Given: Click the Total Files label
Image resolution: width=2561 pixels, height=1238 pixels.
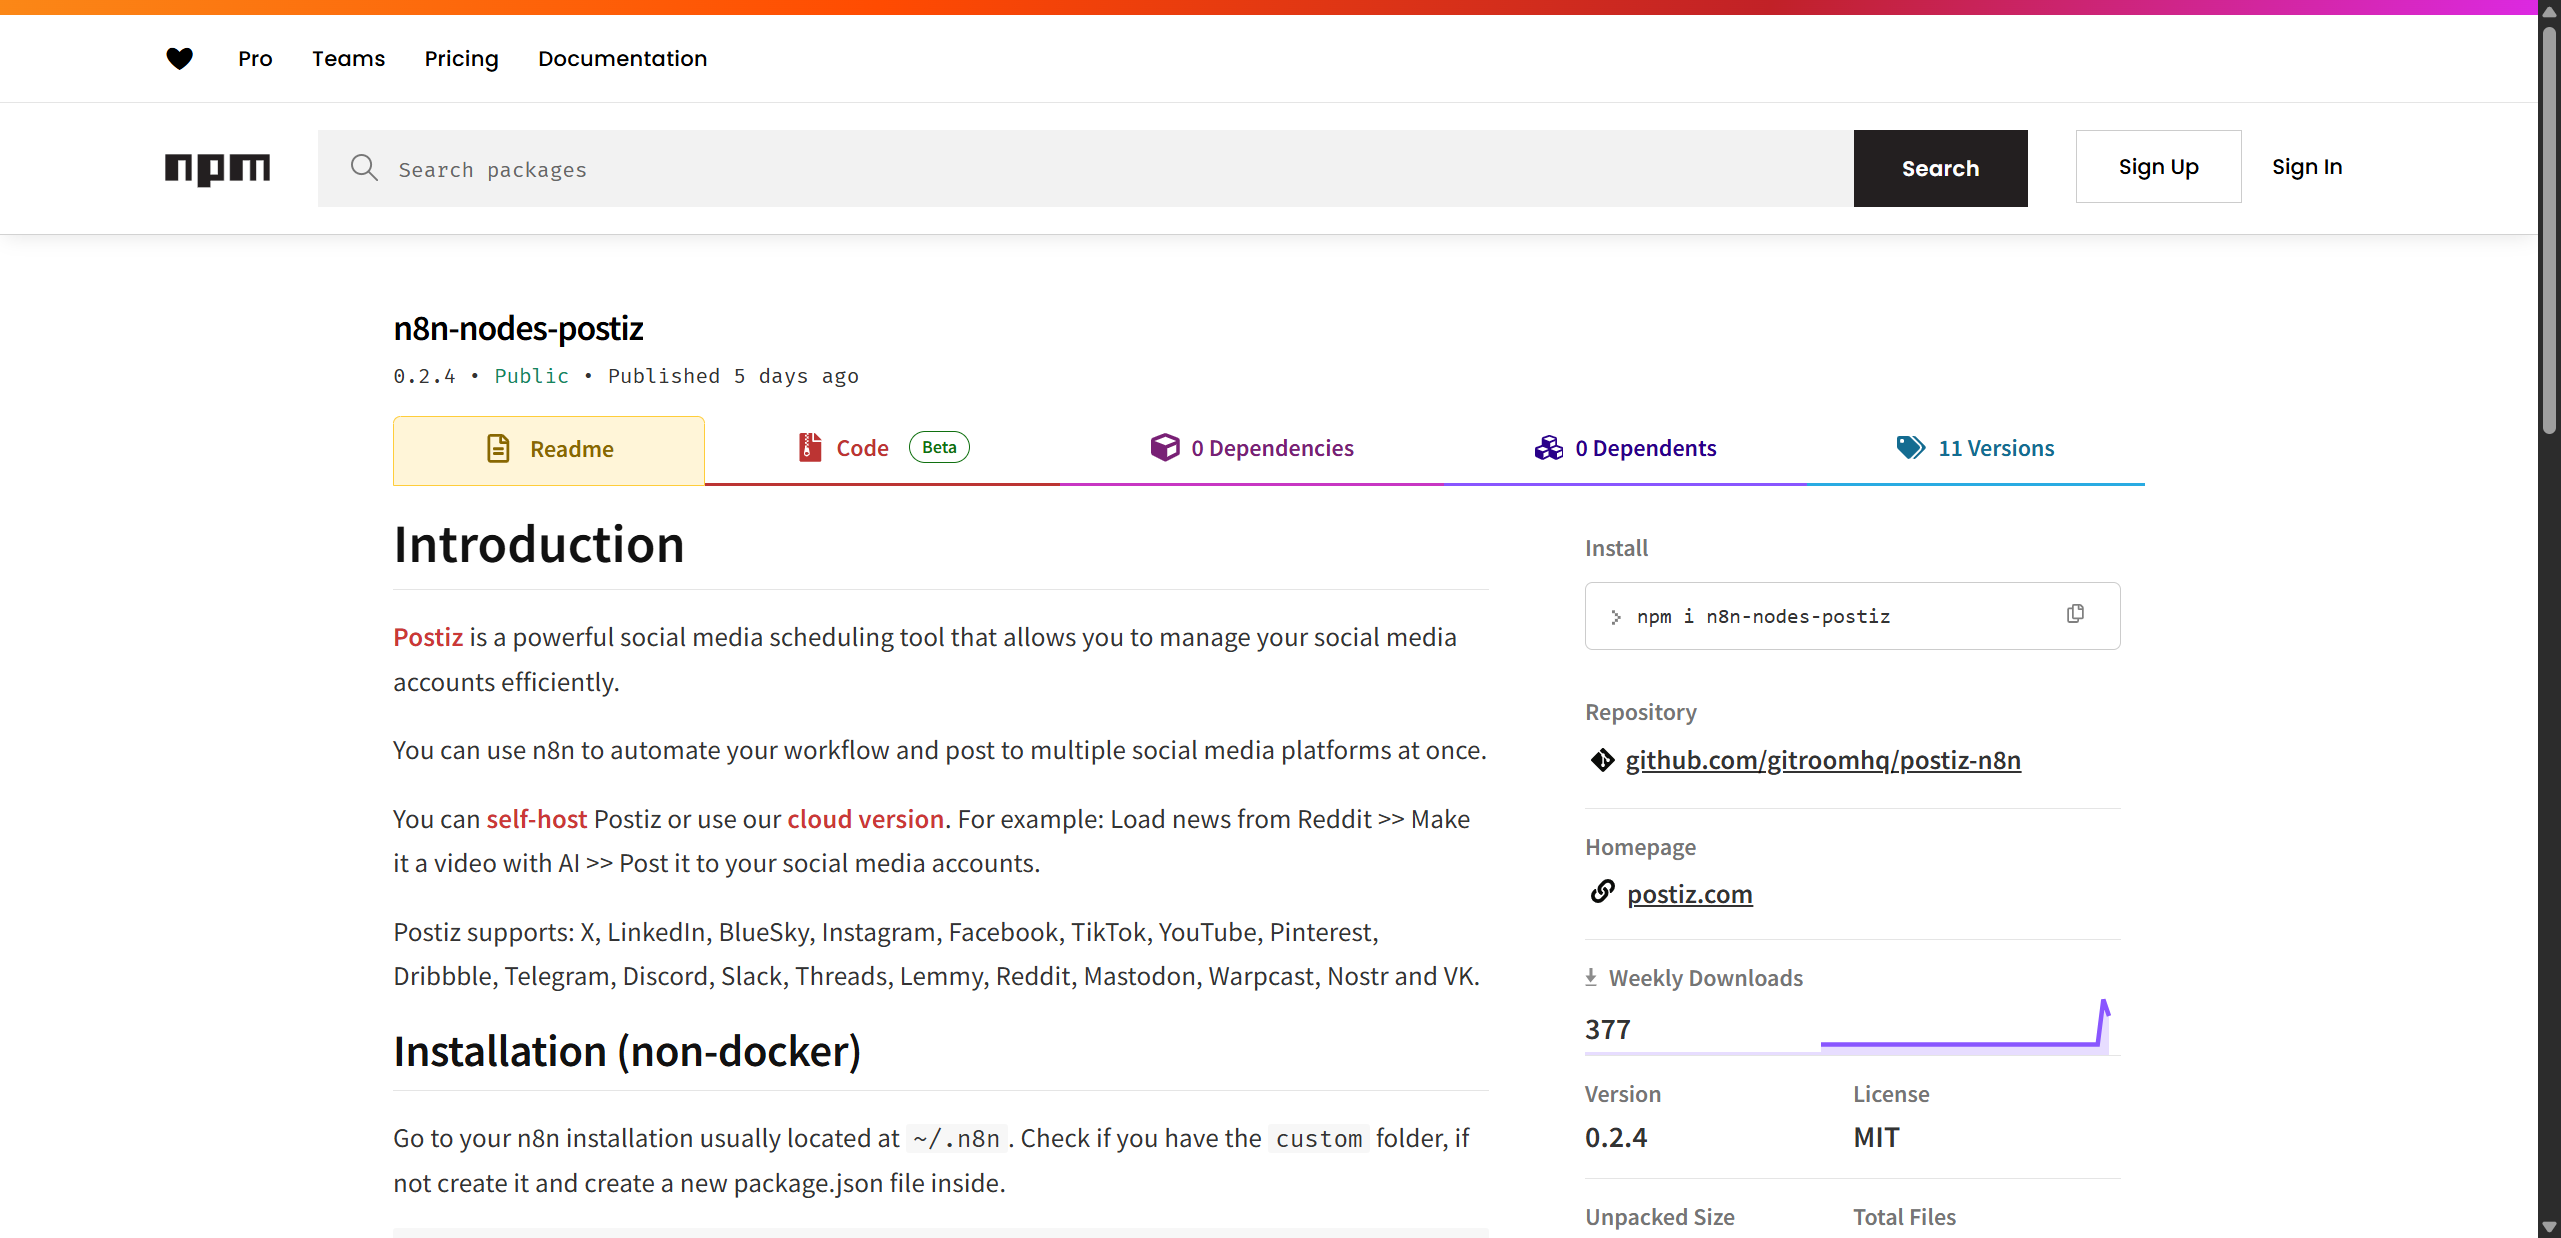Looking at the screenshot, I should click(x=1904, y=1217).
